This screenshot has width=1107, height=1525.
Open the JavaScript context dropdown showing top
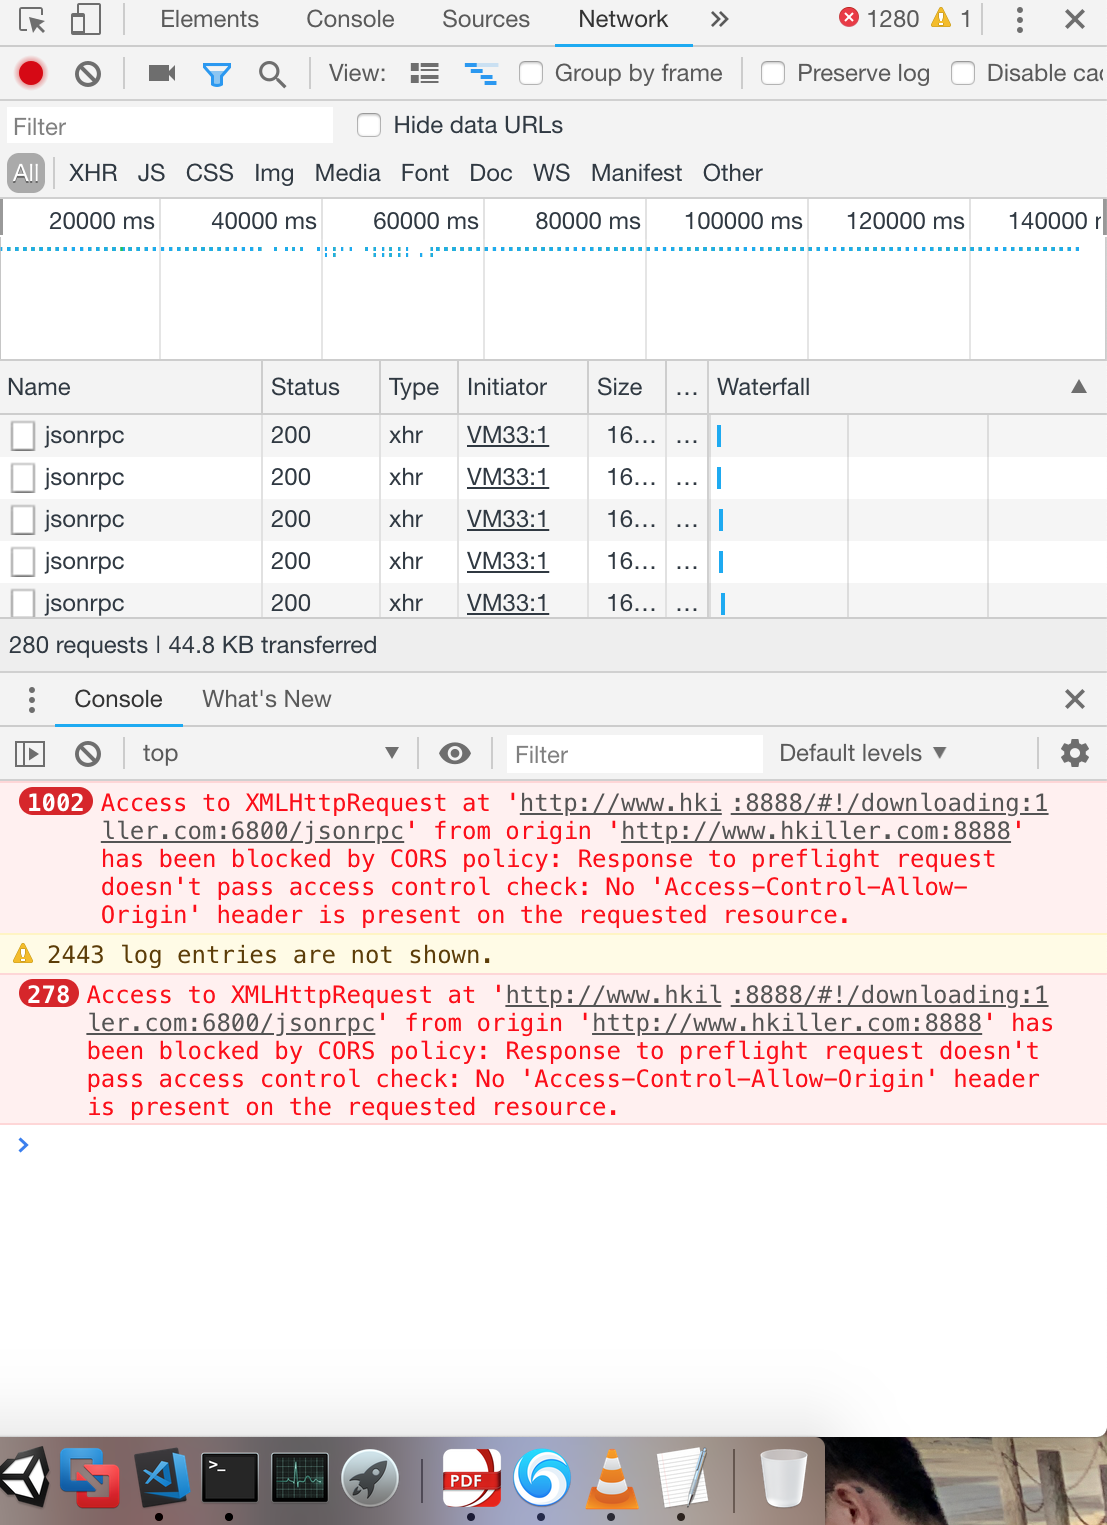(270, 753)
